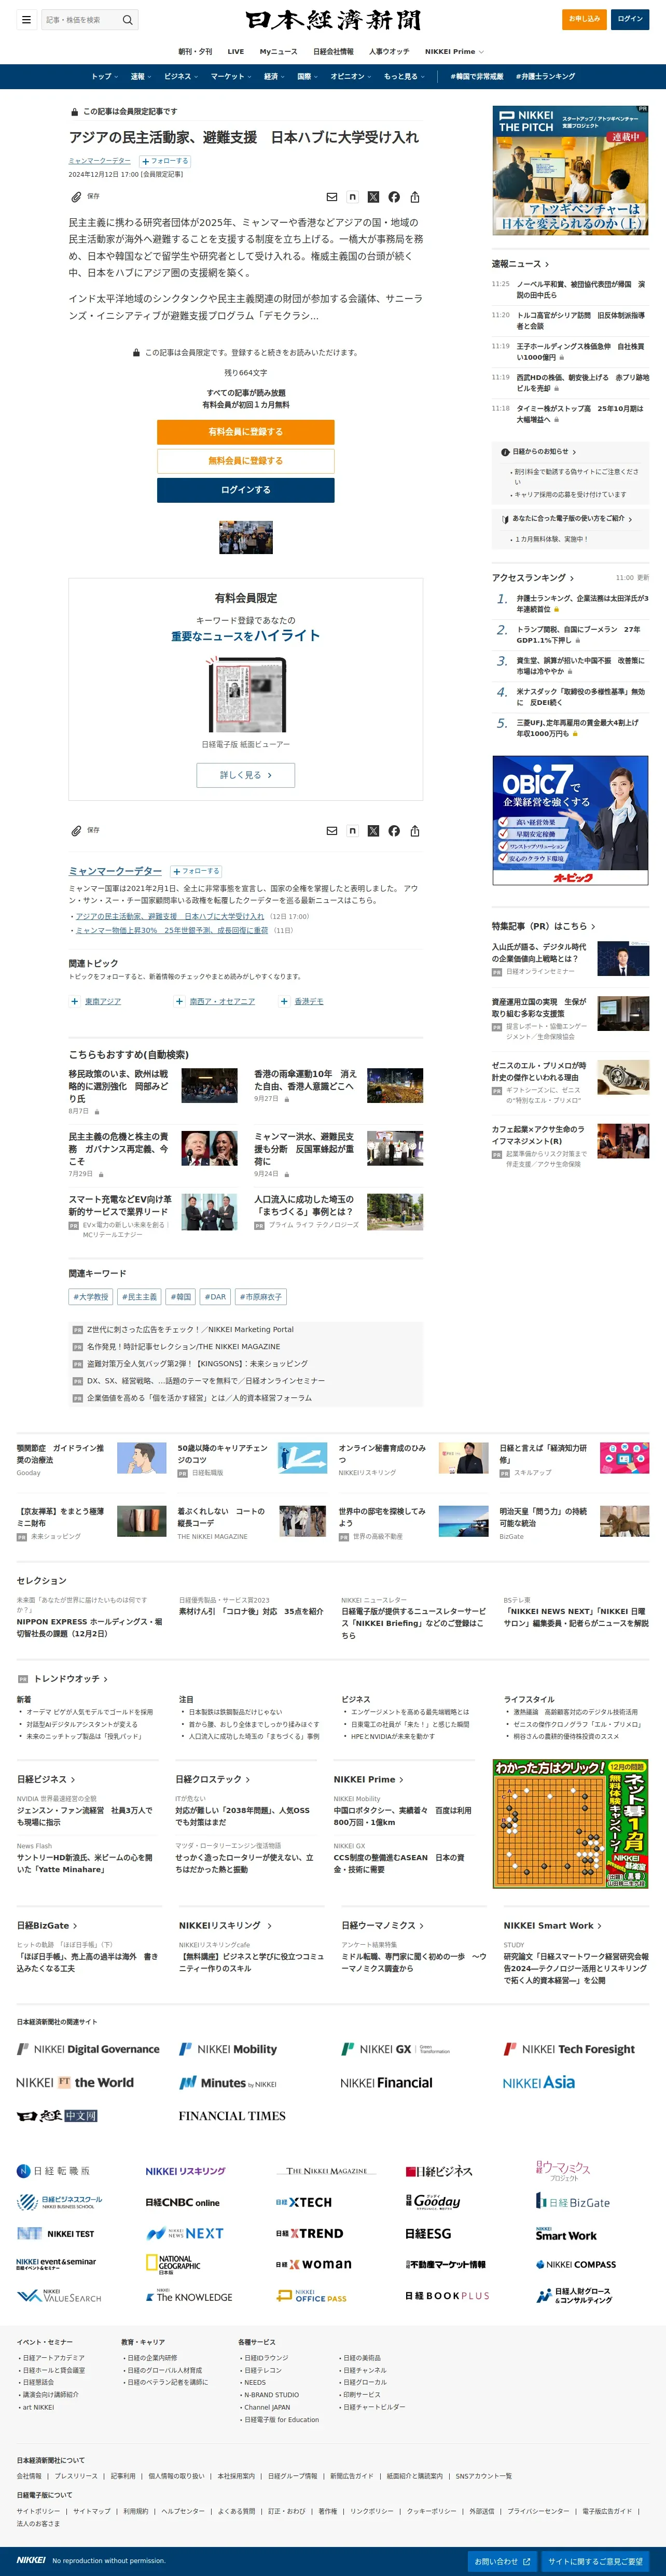Click 有料会員に登録する button
The width and height of the screenshot is (666, 2576).
click(x=245, y=432)
